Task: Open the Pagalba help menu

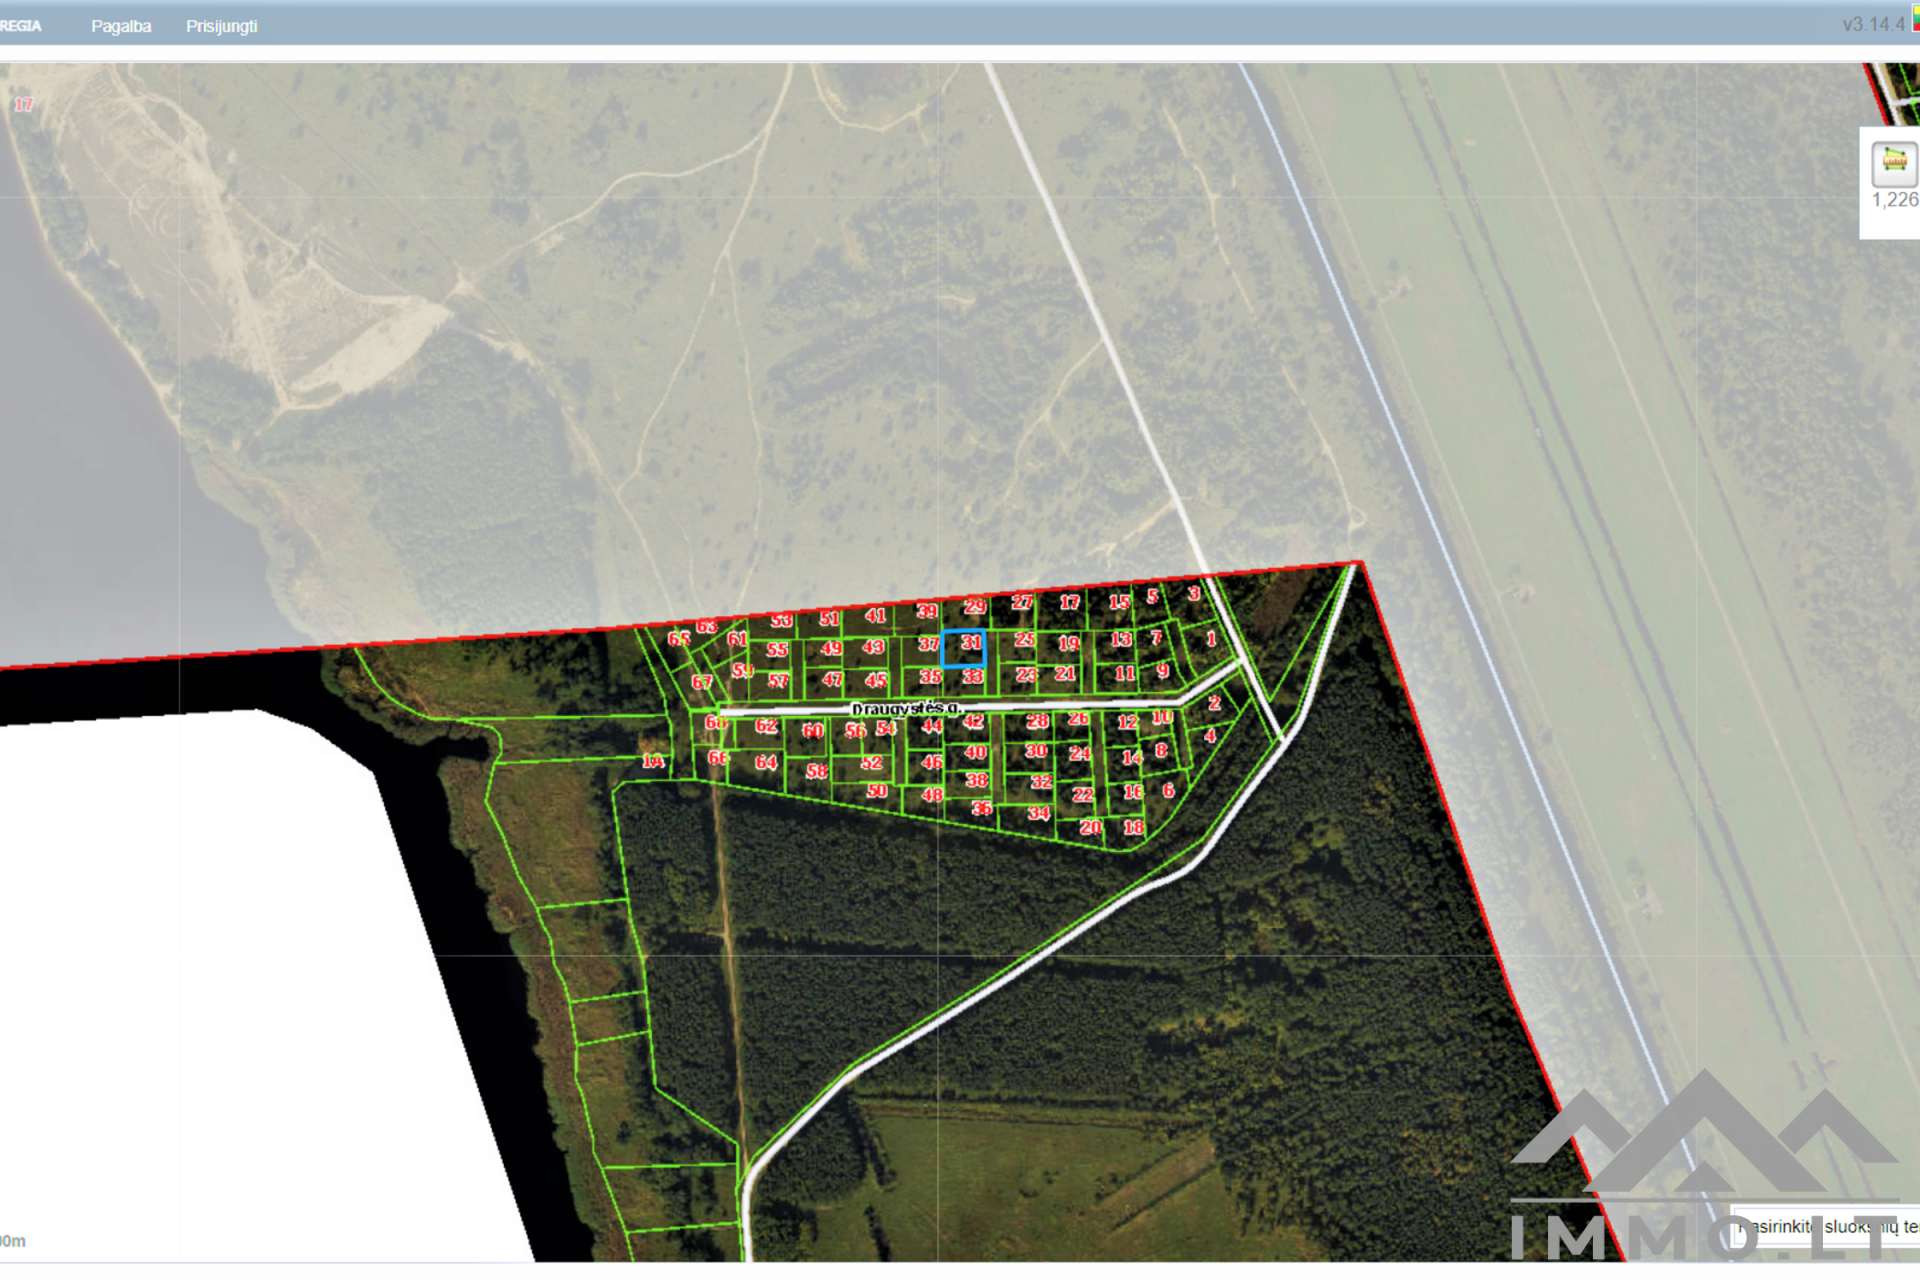Action: click(121, 26)
